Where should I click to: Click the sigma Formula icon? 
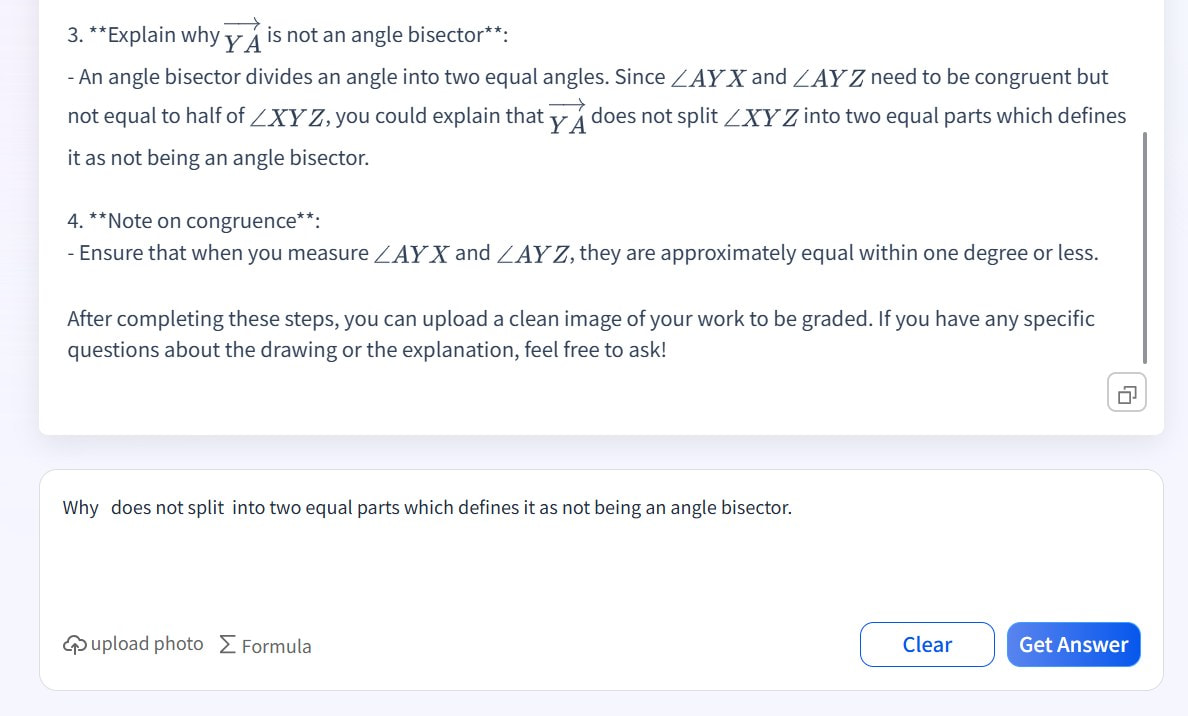(227, 645)
